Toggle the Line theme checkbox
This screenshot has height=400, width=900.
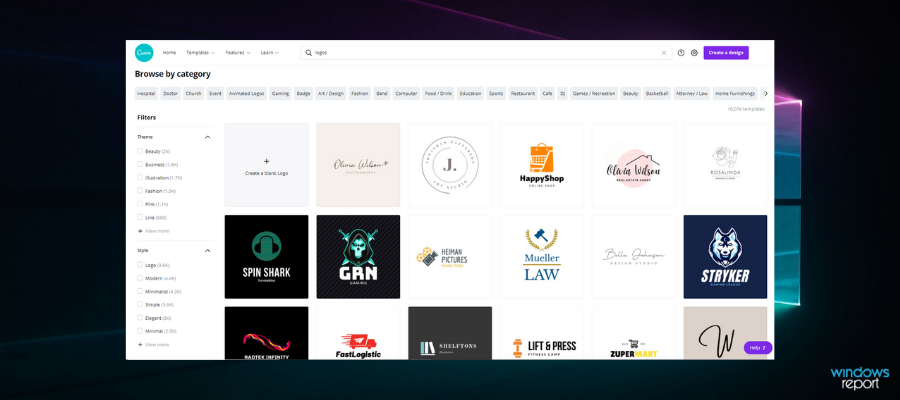(140, 217)
